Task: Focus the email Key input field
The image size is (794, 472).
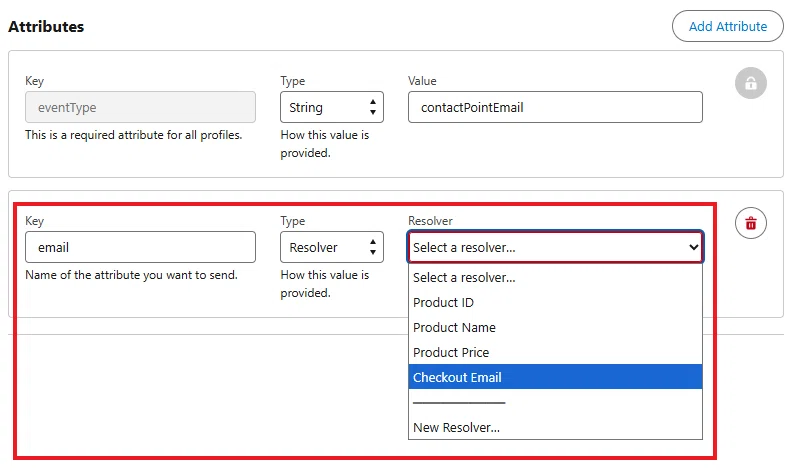Action: tap(140, 247)
